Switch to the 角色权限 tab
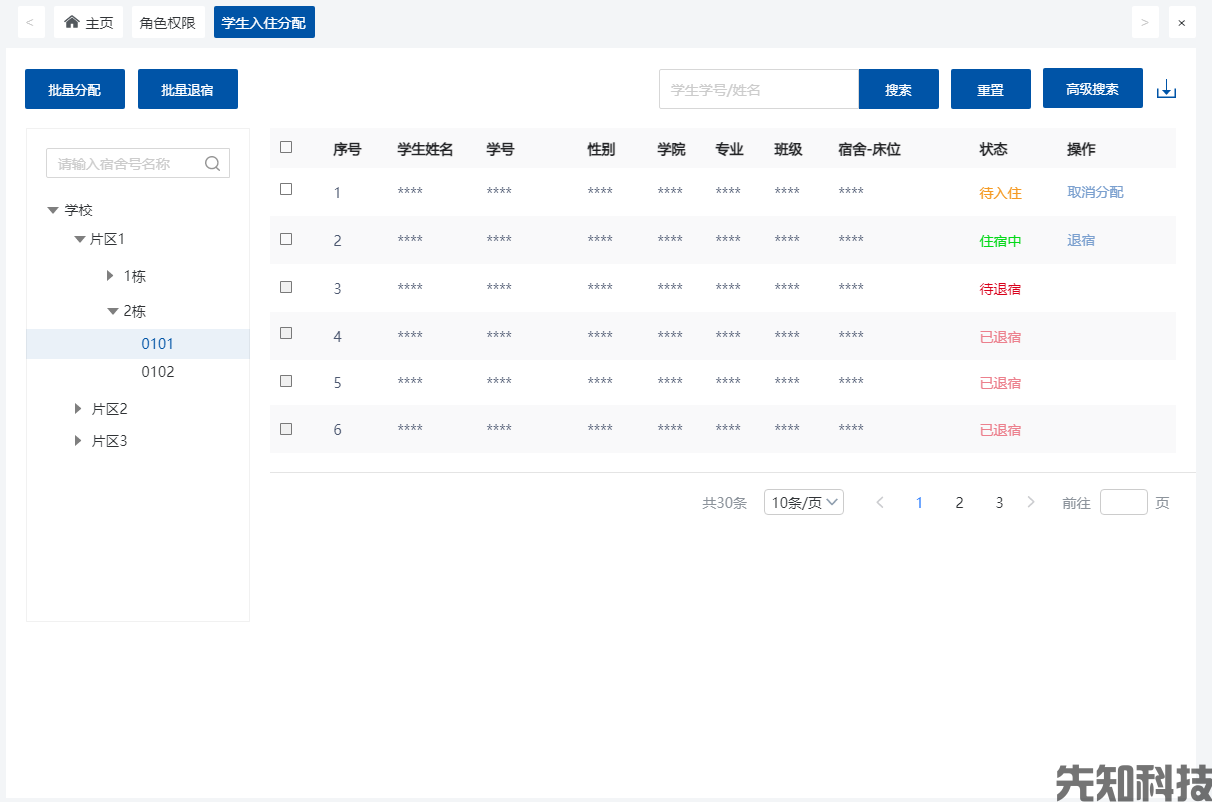Image resolution: width=1212 pixels, height=802 pixels. [x=168, y=22]
